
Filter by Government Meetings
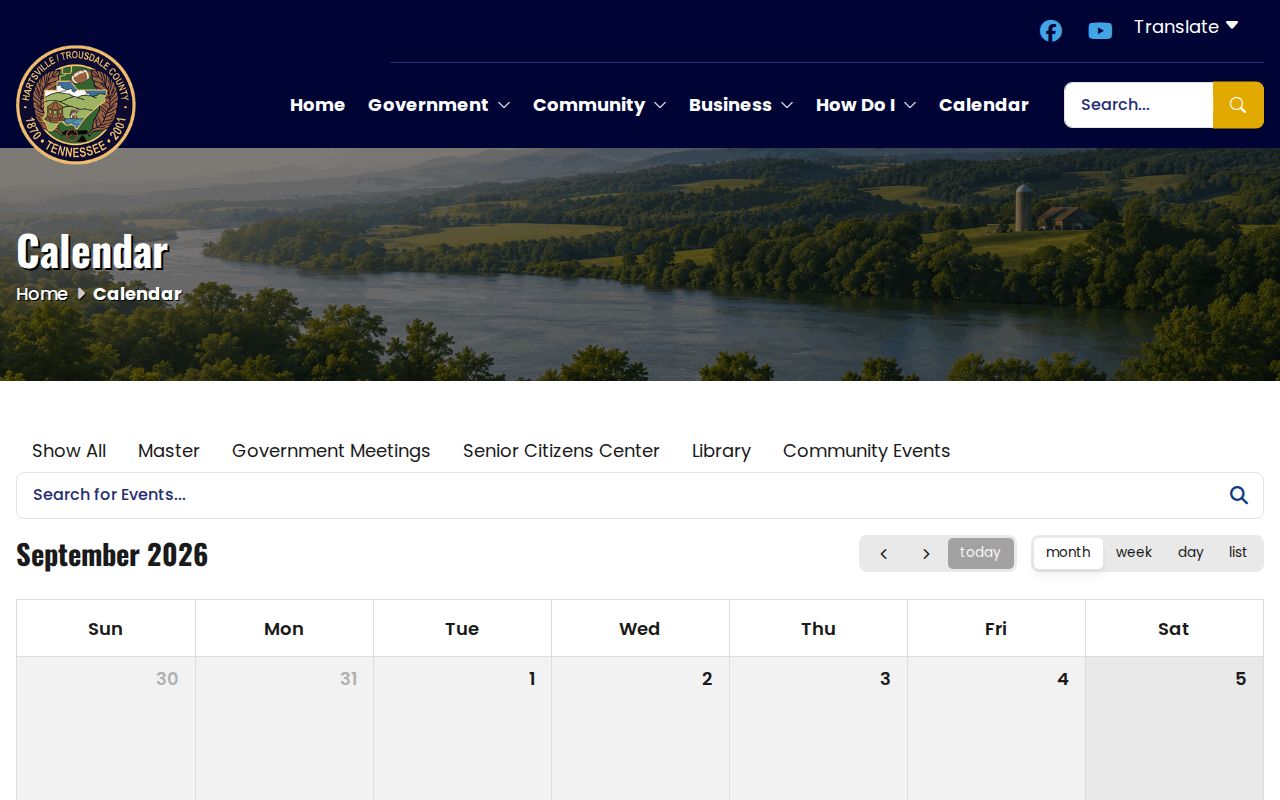pyautogui.click(x=331, y=451)
